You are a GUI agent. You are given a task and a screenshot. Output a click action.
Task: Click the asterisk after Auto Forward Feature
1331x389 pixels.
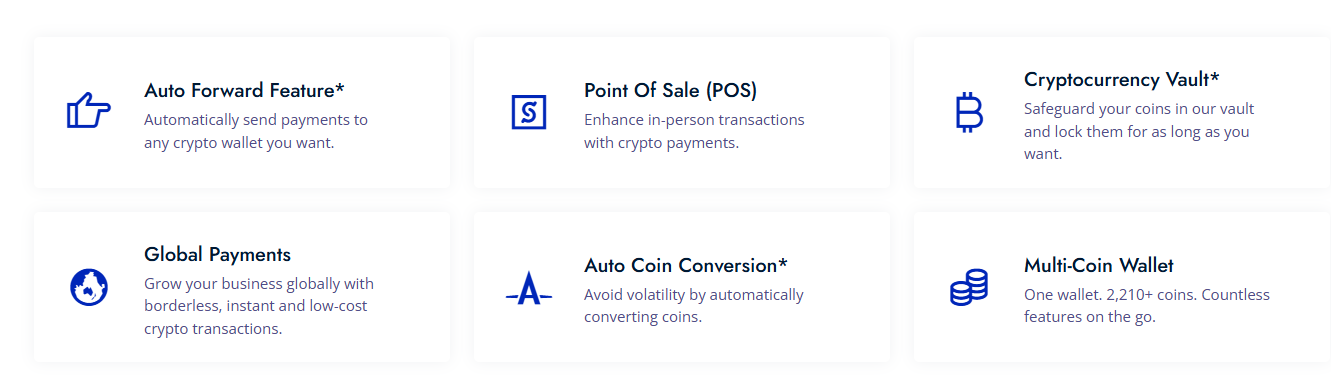pos(340,88)
